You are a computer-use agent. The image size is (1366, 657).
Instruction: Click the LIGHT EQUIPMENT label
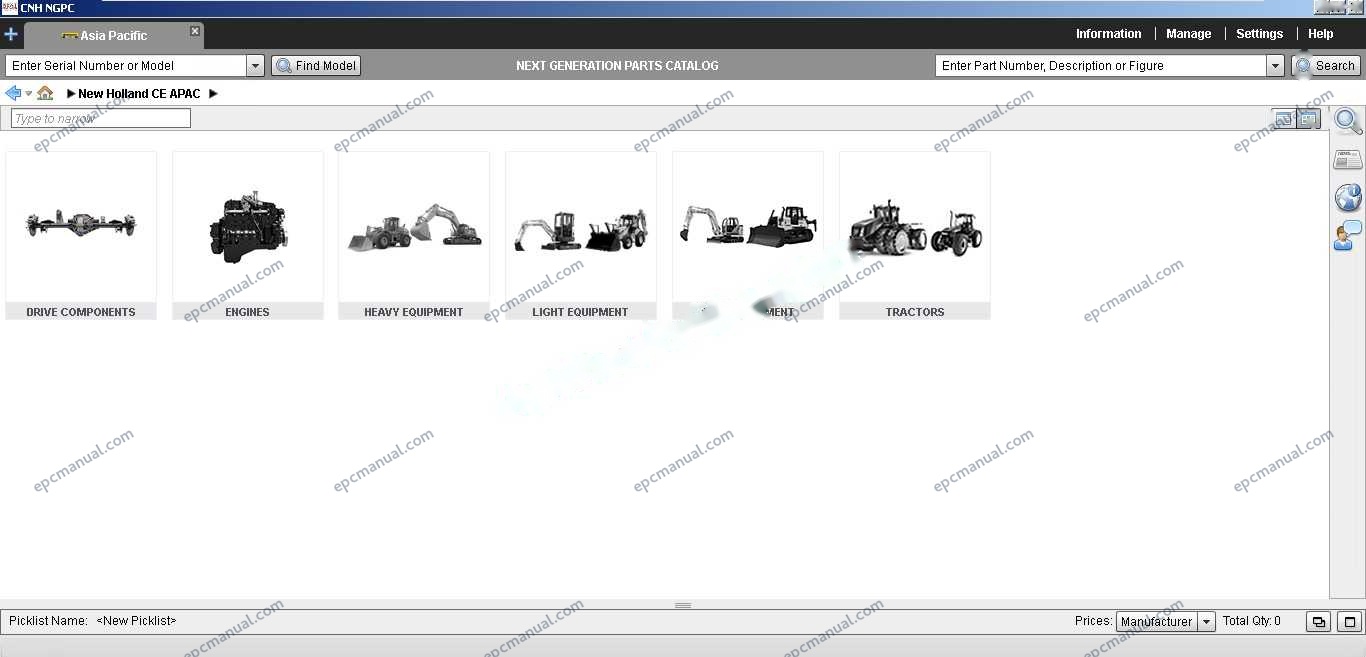click(x=581, y=312)
